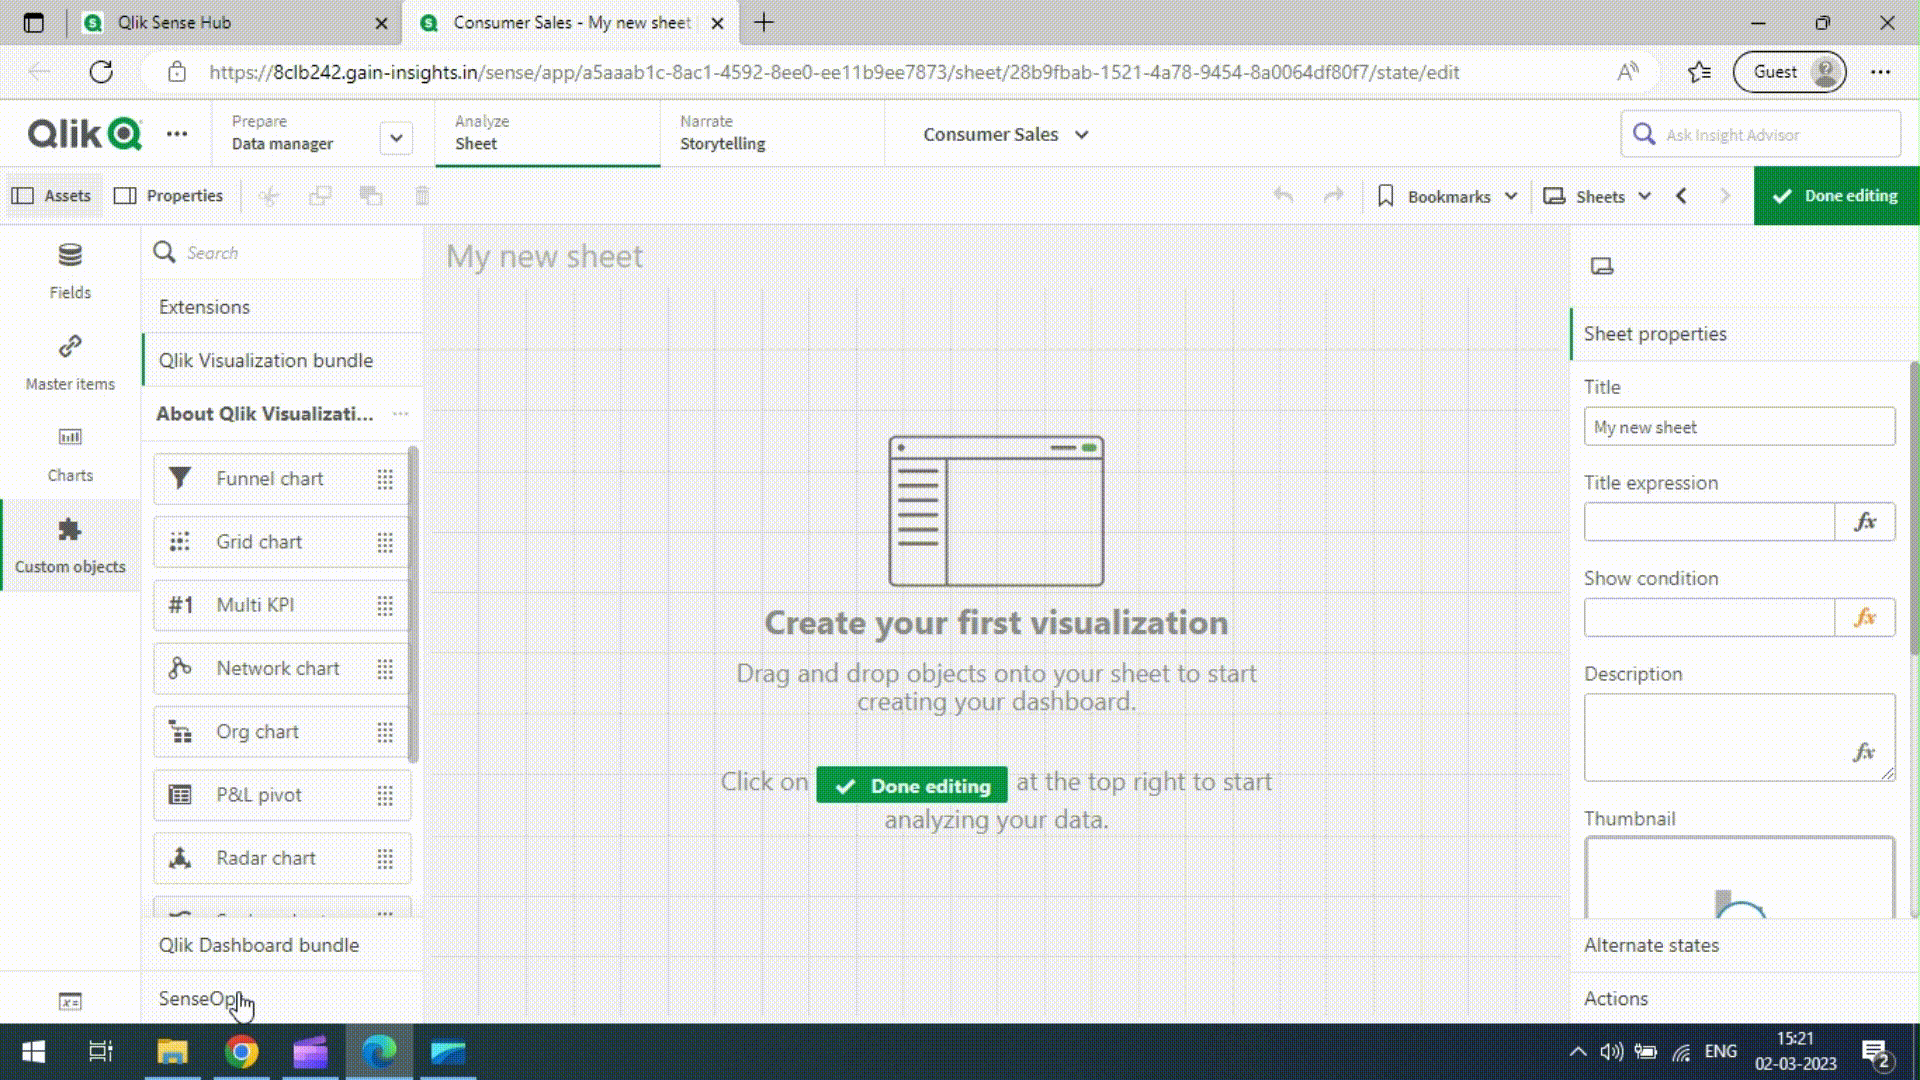Click the sheet Thumbnail preview
1920x1080 pixels.
[1739, 877]
